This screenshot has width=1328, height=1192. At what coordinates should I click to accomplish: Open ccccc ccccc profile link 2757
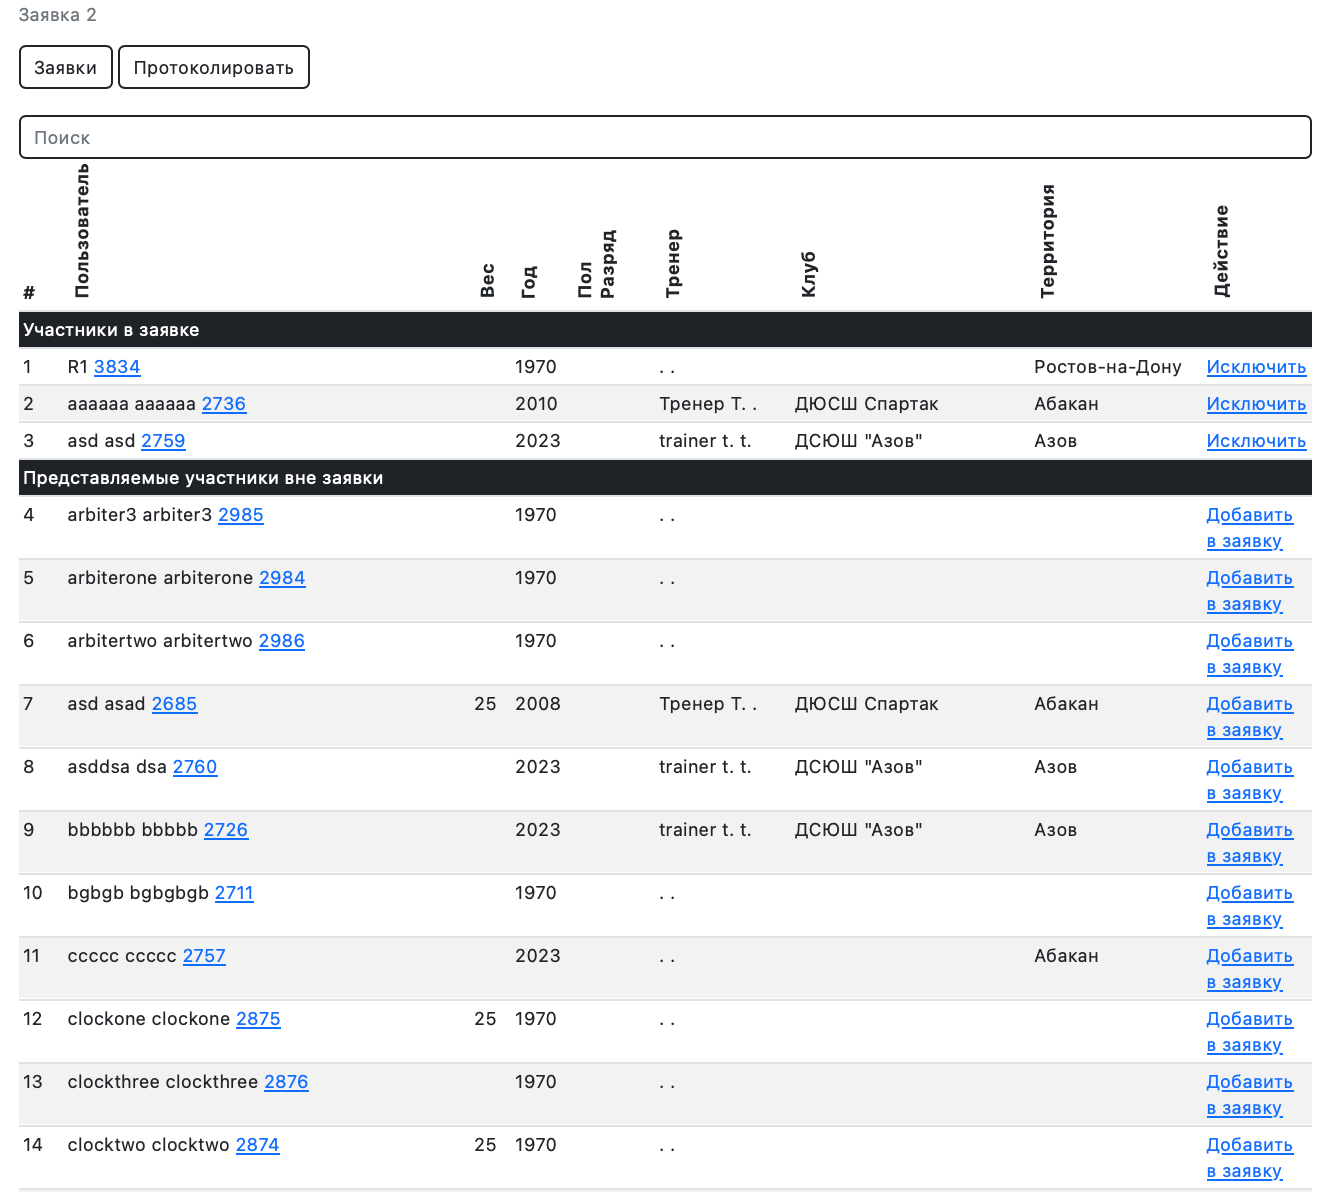pos(204,956)
